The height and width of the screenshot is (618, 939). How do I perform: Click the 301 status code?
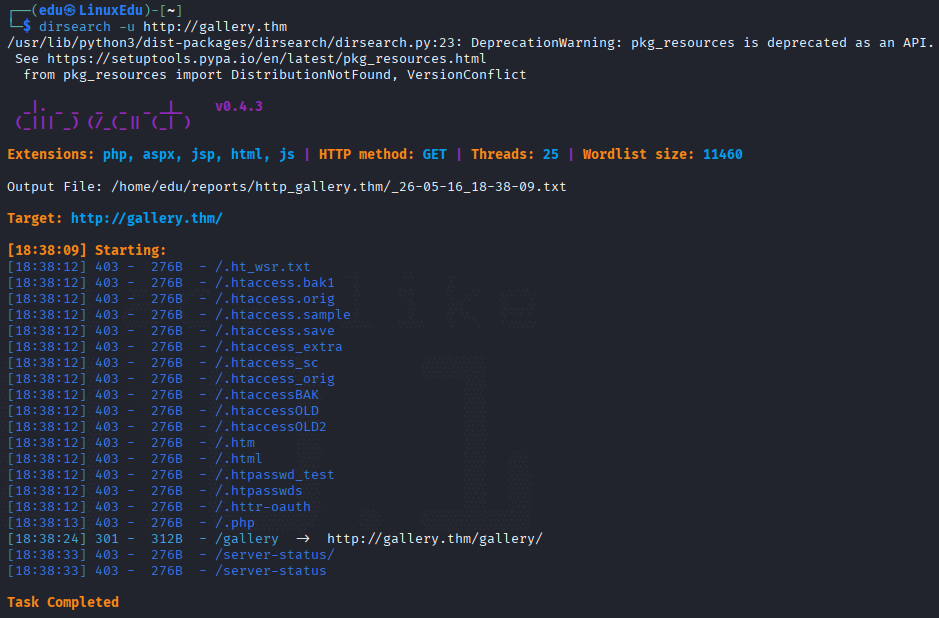[x=107, y=539]
